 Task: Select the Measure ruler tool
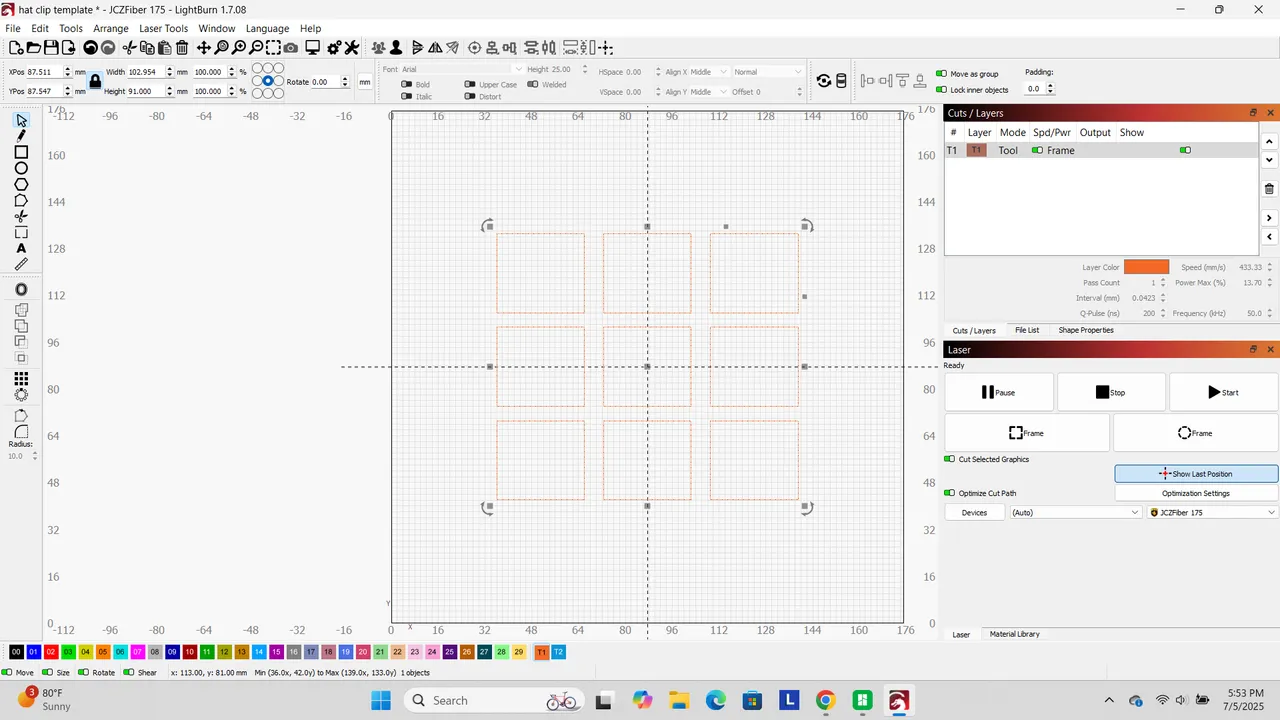[21, 264]
